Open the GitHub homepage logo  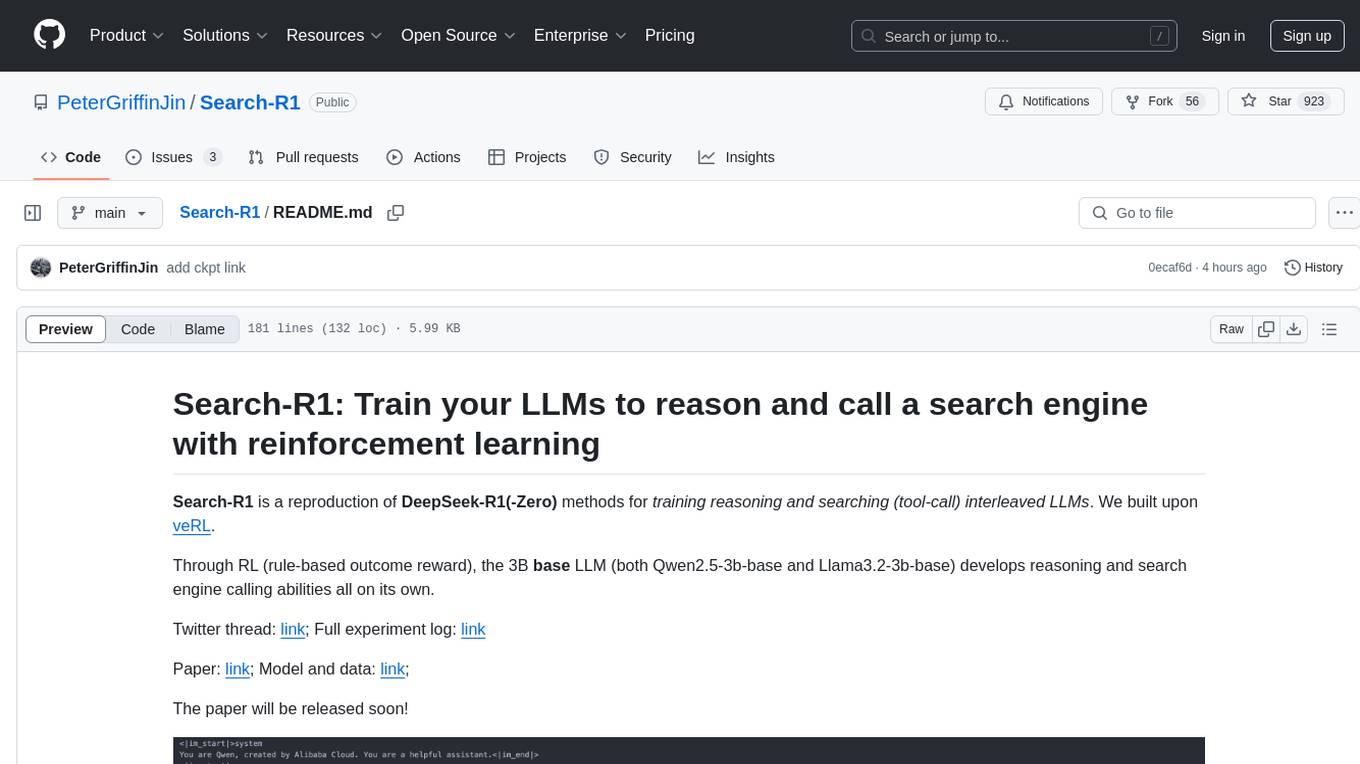[49, 35]
